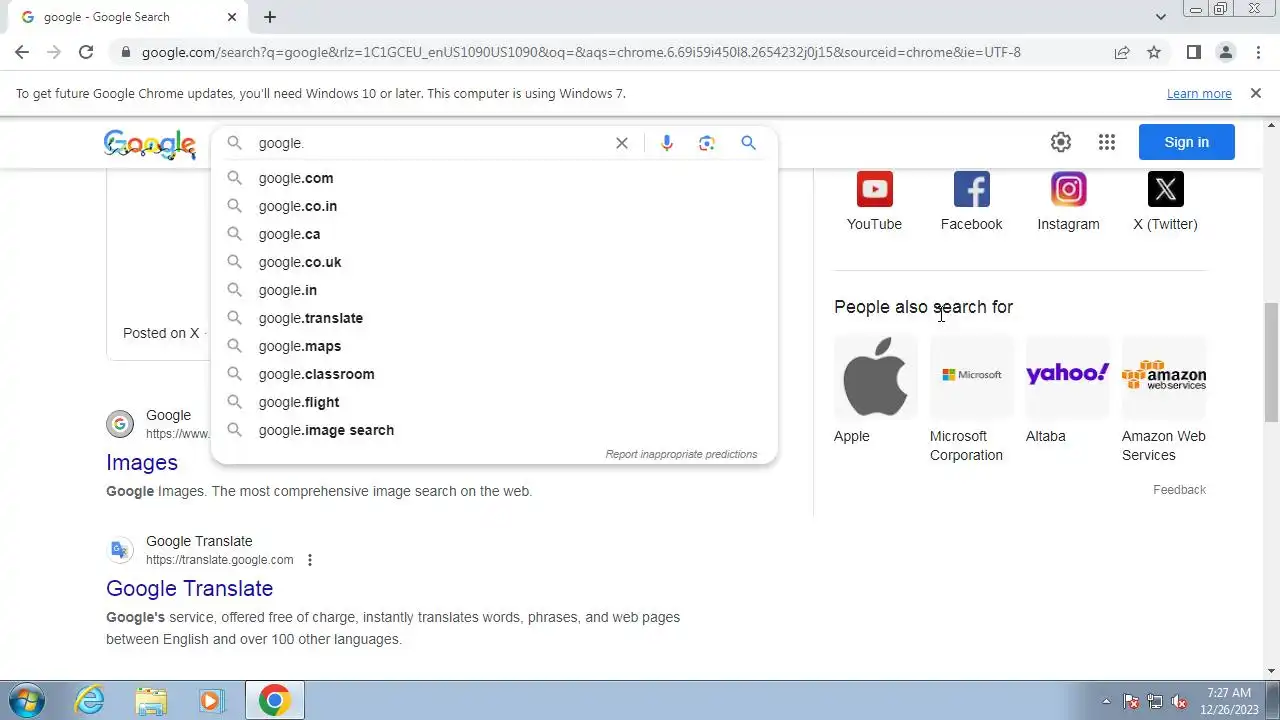This screenshot has width=1280, height=720.
Task: Open the Windows Start button
Action: pyautogui.click(x=26, y=700)
